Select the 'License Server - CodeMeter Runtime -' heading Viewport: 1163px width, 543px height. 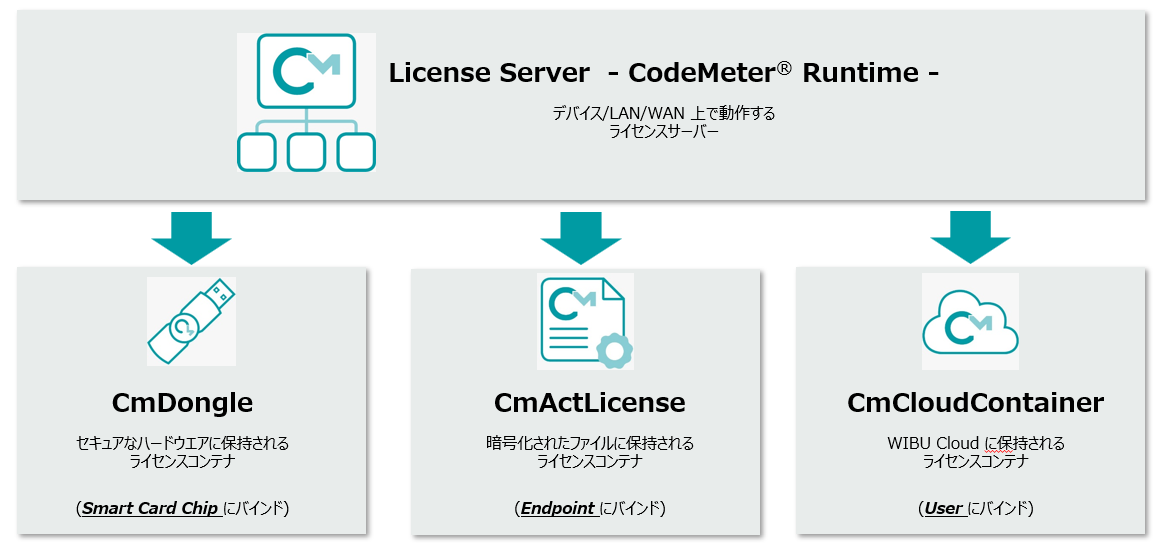(665, 73)
